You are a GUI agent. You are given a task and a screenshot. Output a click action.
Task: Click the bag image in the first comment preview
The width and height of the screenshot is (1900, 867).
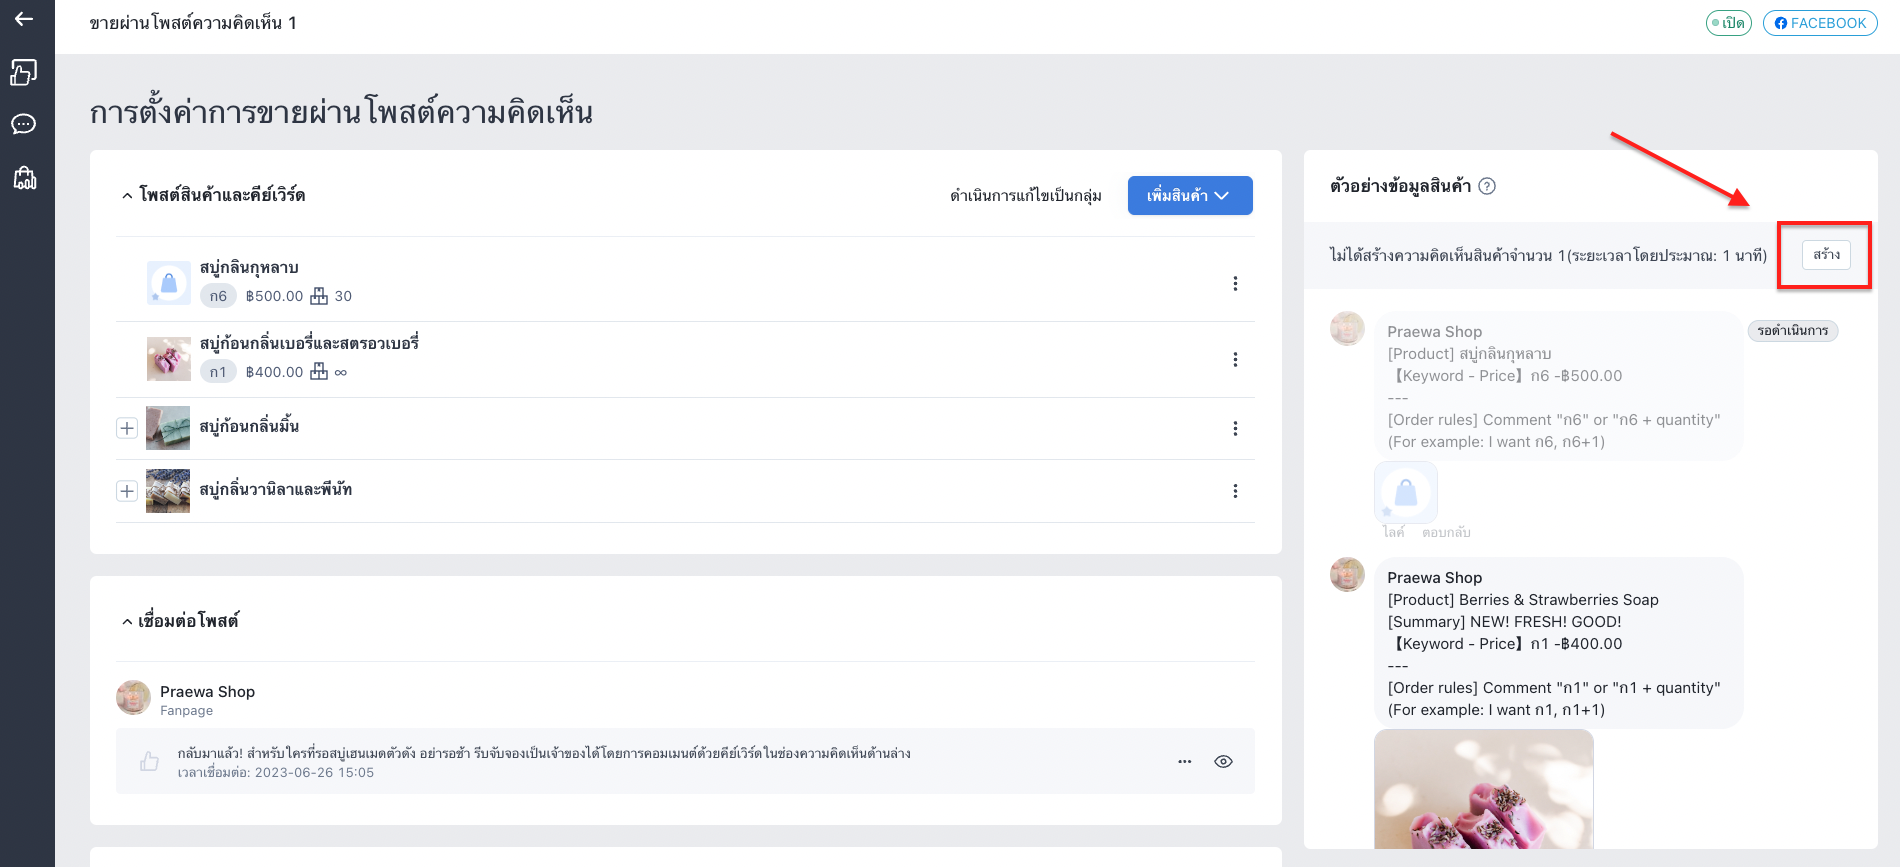(x=1406, y=492)
